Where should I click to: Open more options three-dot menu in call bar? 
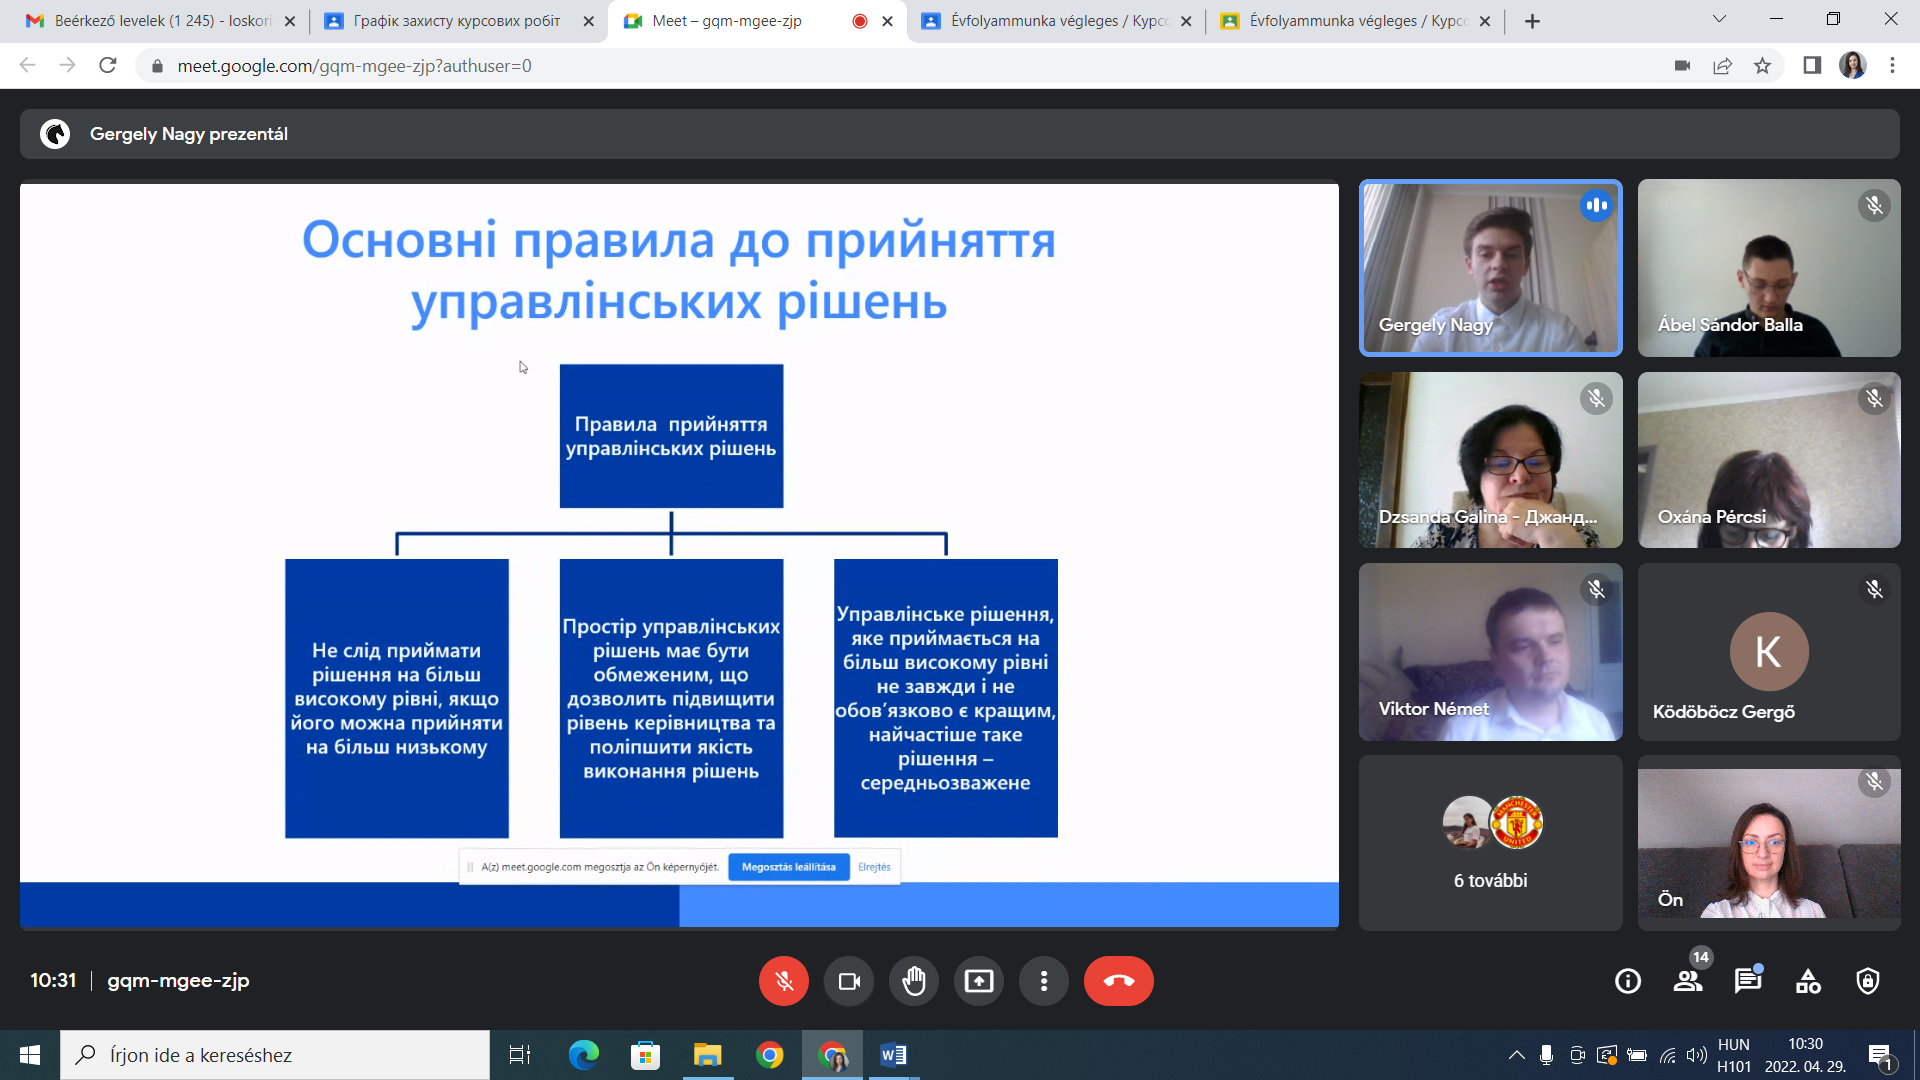coord(1044,981)
